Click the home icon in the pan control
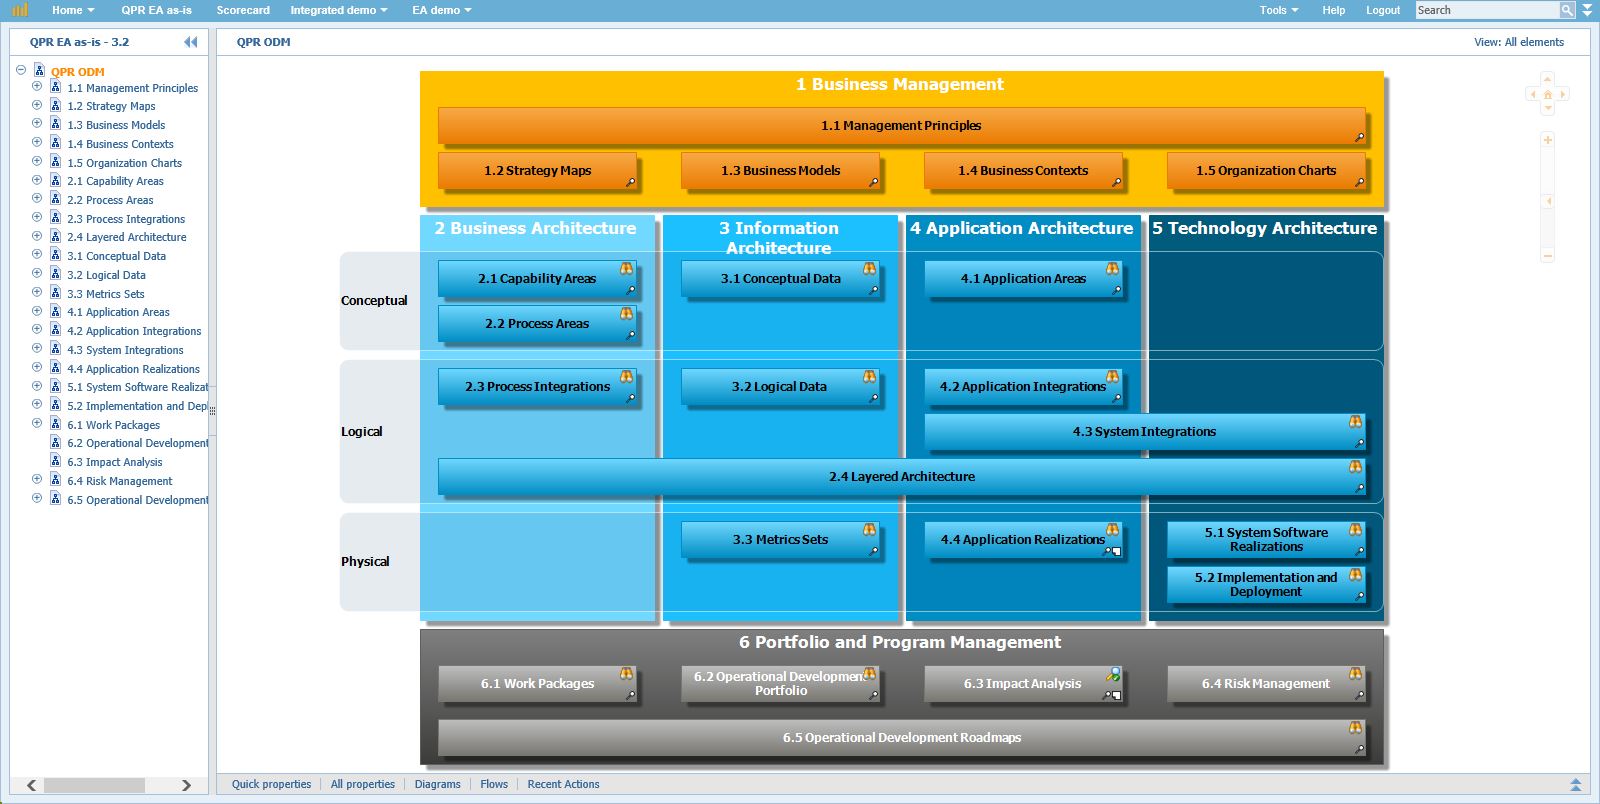The width and height of the screenshot is (1600, 804). [1547, 95]
